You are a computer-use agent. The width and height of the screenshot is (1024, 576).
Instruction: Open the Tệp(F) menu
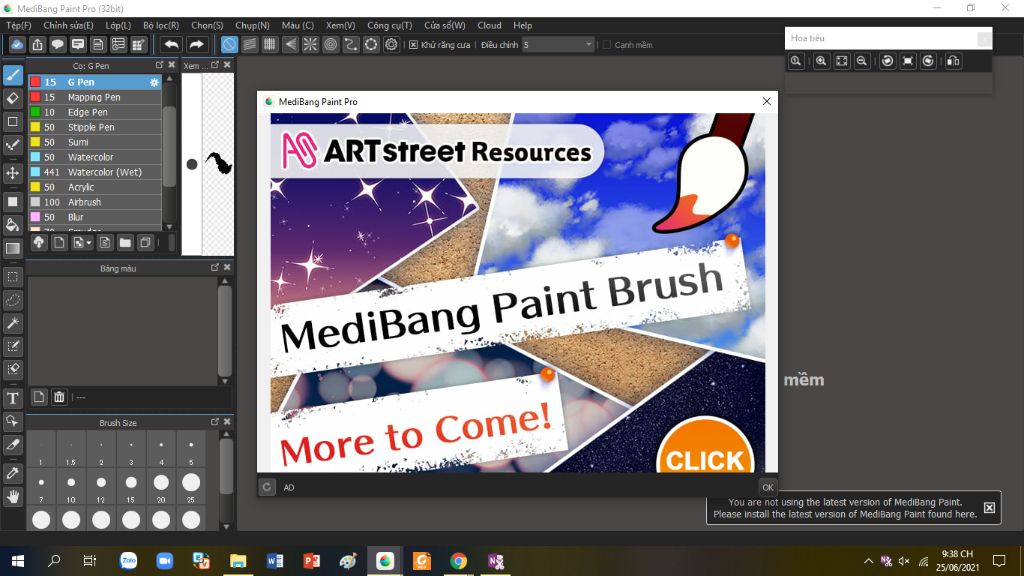(18, 25)
